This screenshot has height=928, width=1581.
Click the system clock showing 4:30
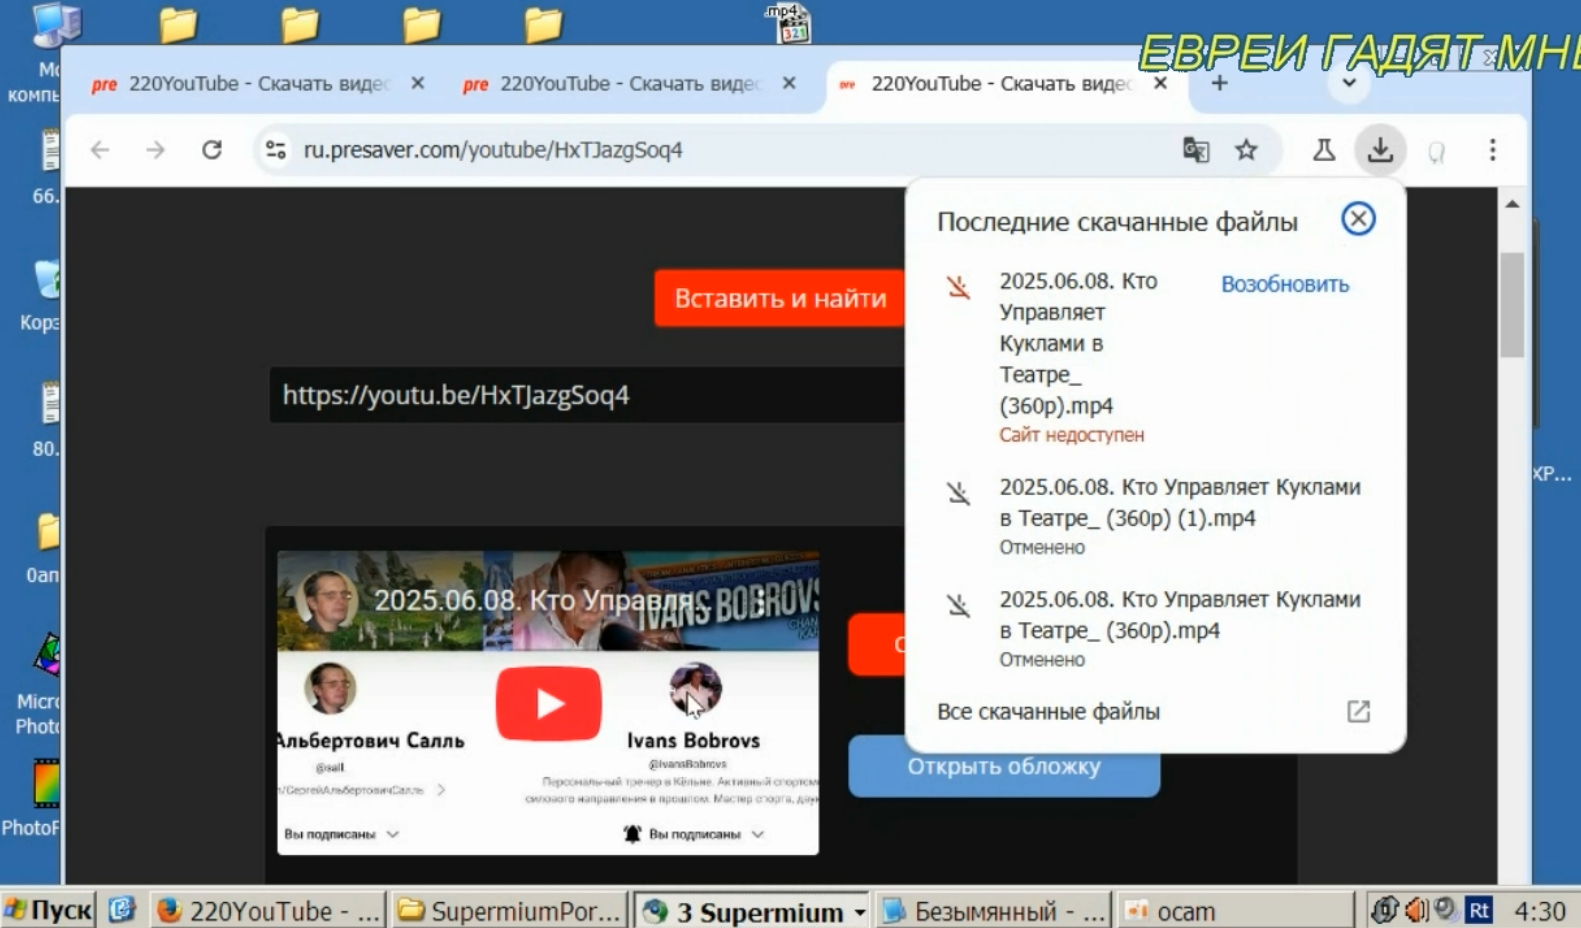[1539, 911]
